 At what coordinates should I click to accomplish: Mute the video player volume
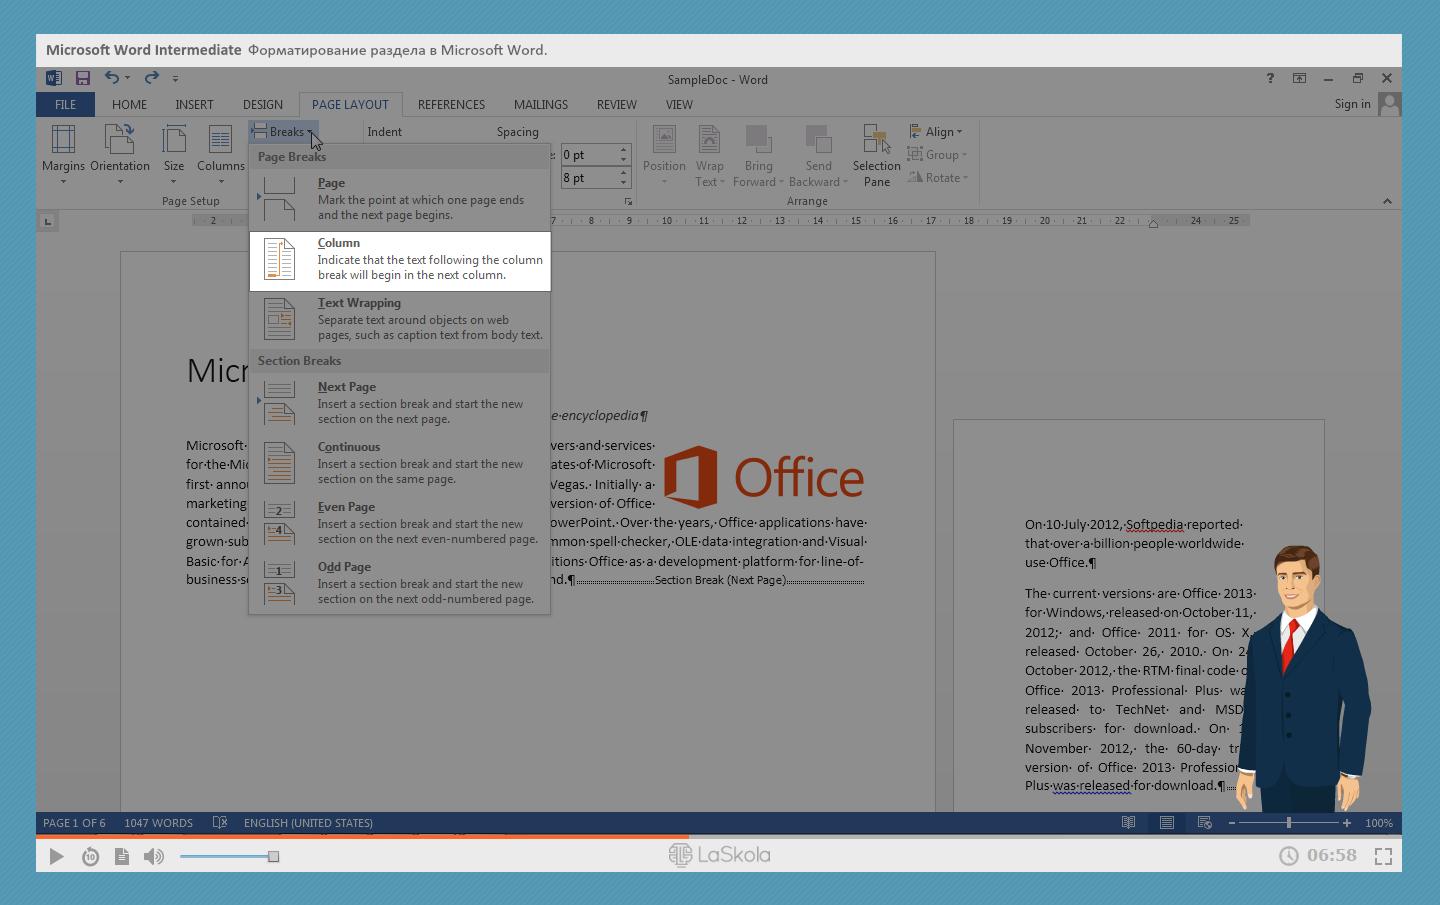pos(153,856)
